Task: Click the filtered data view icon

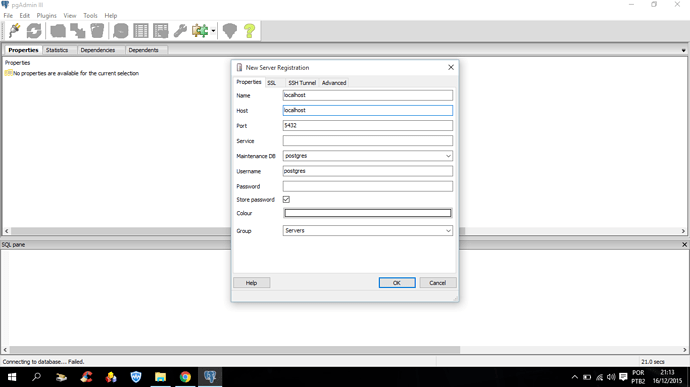Action: coord(161,31)
